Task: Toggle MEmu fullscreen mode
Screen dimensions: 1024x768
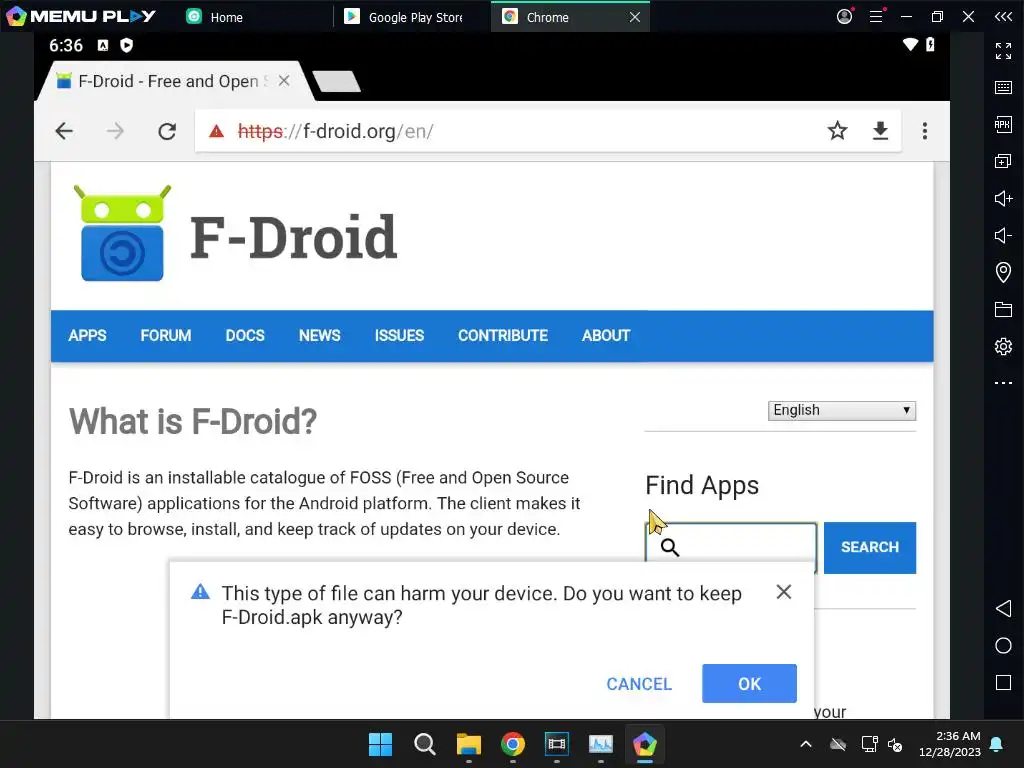Action: click(1003, 50)
